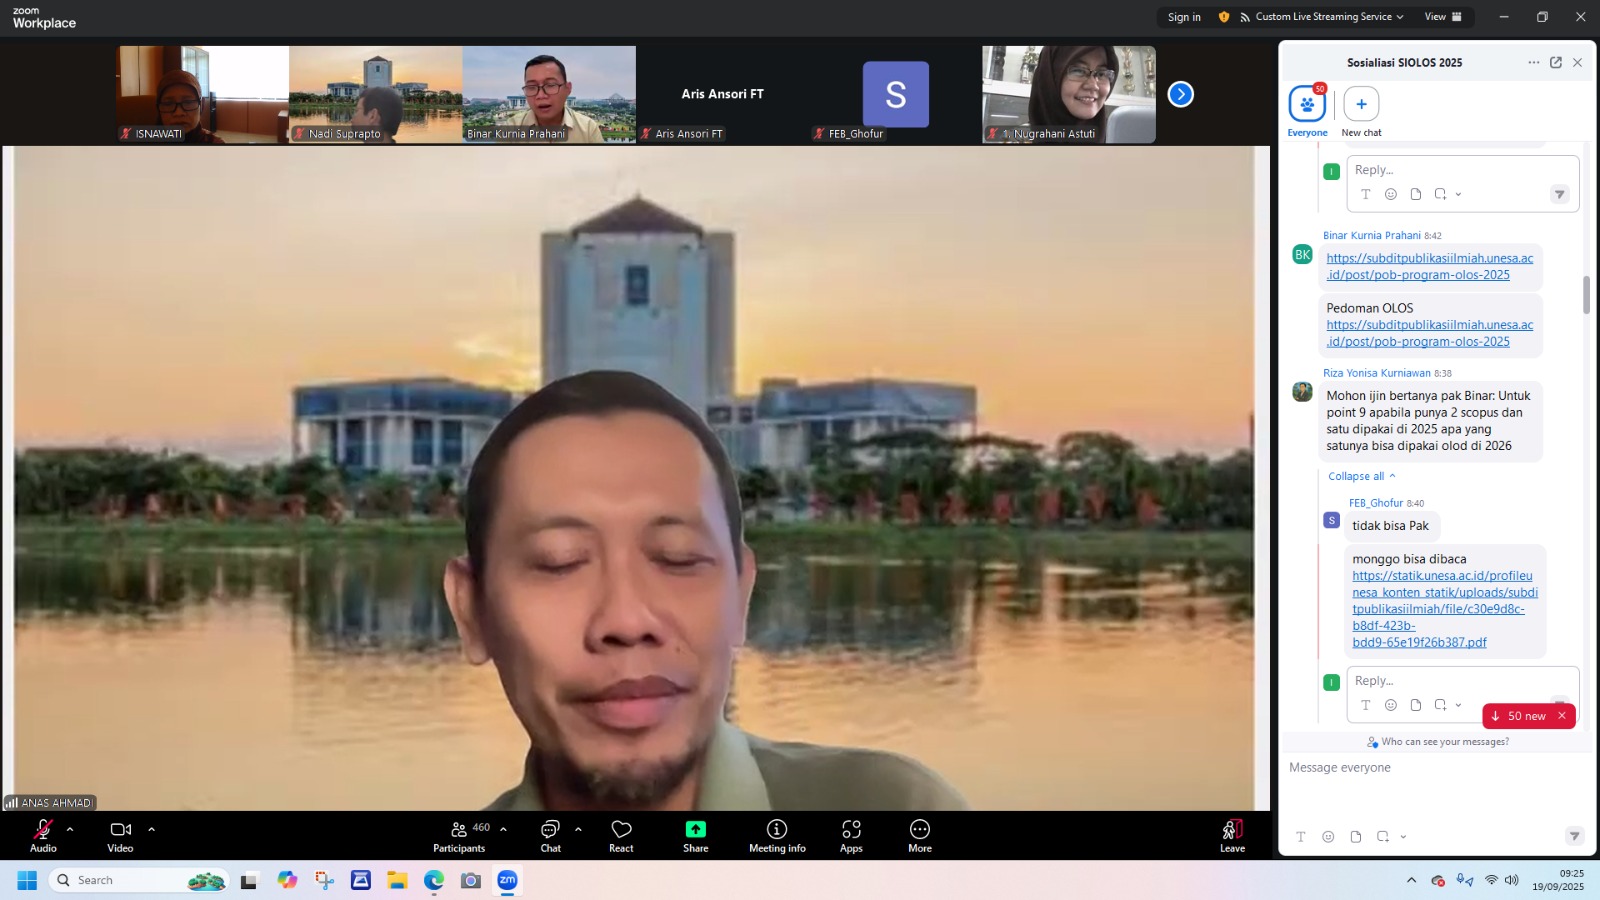Image resolution: width=1600 pixels, height=900 pixels.
Task: Open the View layout dropdown
Action: pyautogui.click(x=1442, y=17)
